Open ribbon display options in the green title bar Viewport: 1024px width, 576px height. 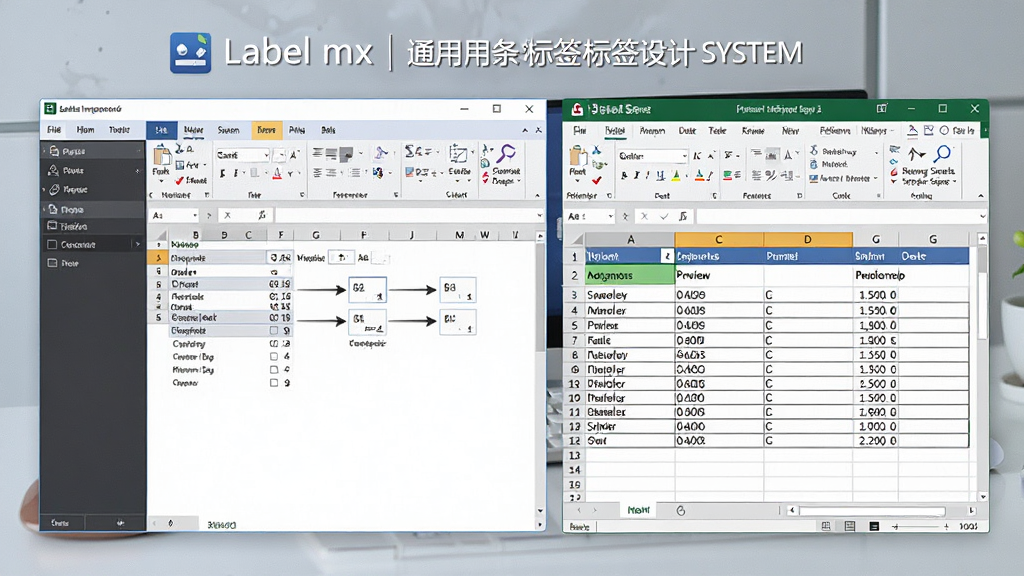[882, 108]
